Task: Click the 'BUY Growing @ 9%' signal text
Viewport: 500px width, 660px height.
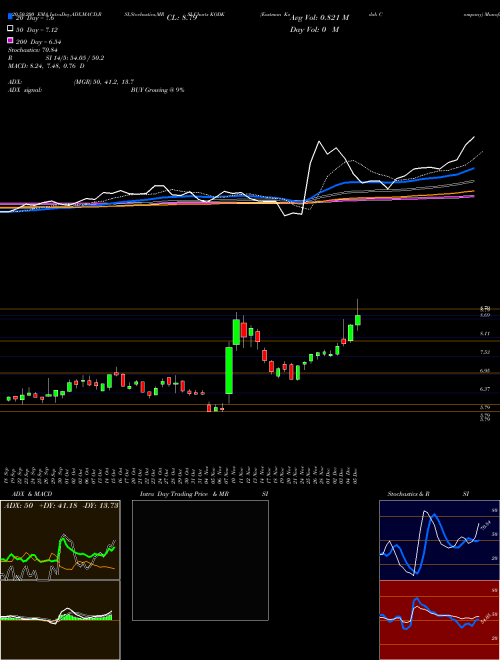Action: [x=157, y=90]
